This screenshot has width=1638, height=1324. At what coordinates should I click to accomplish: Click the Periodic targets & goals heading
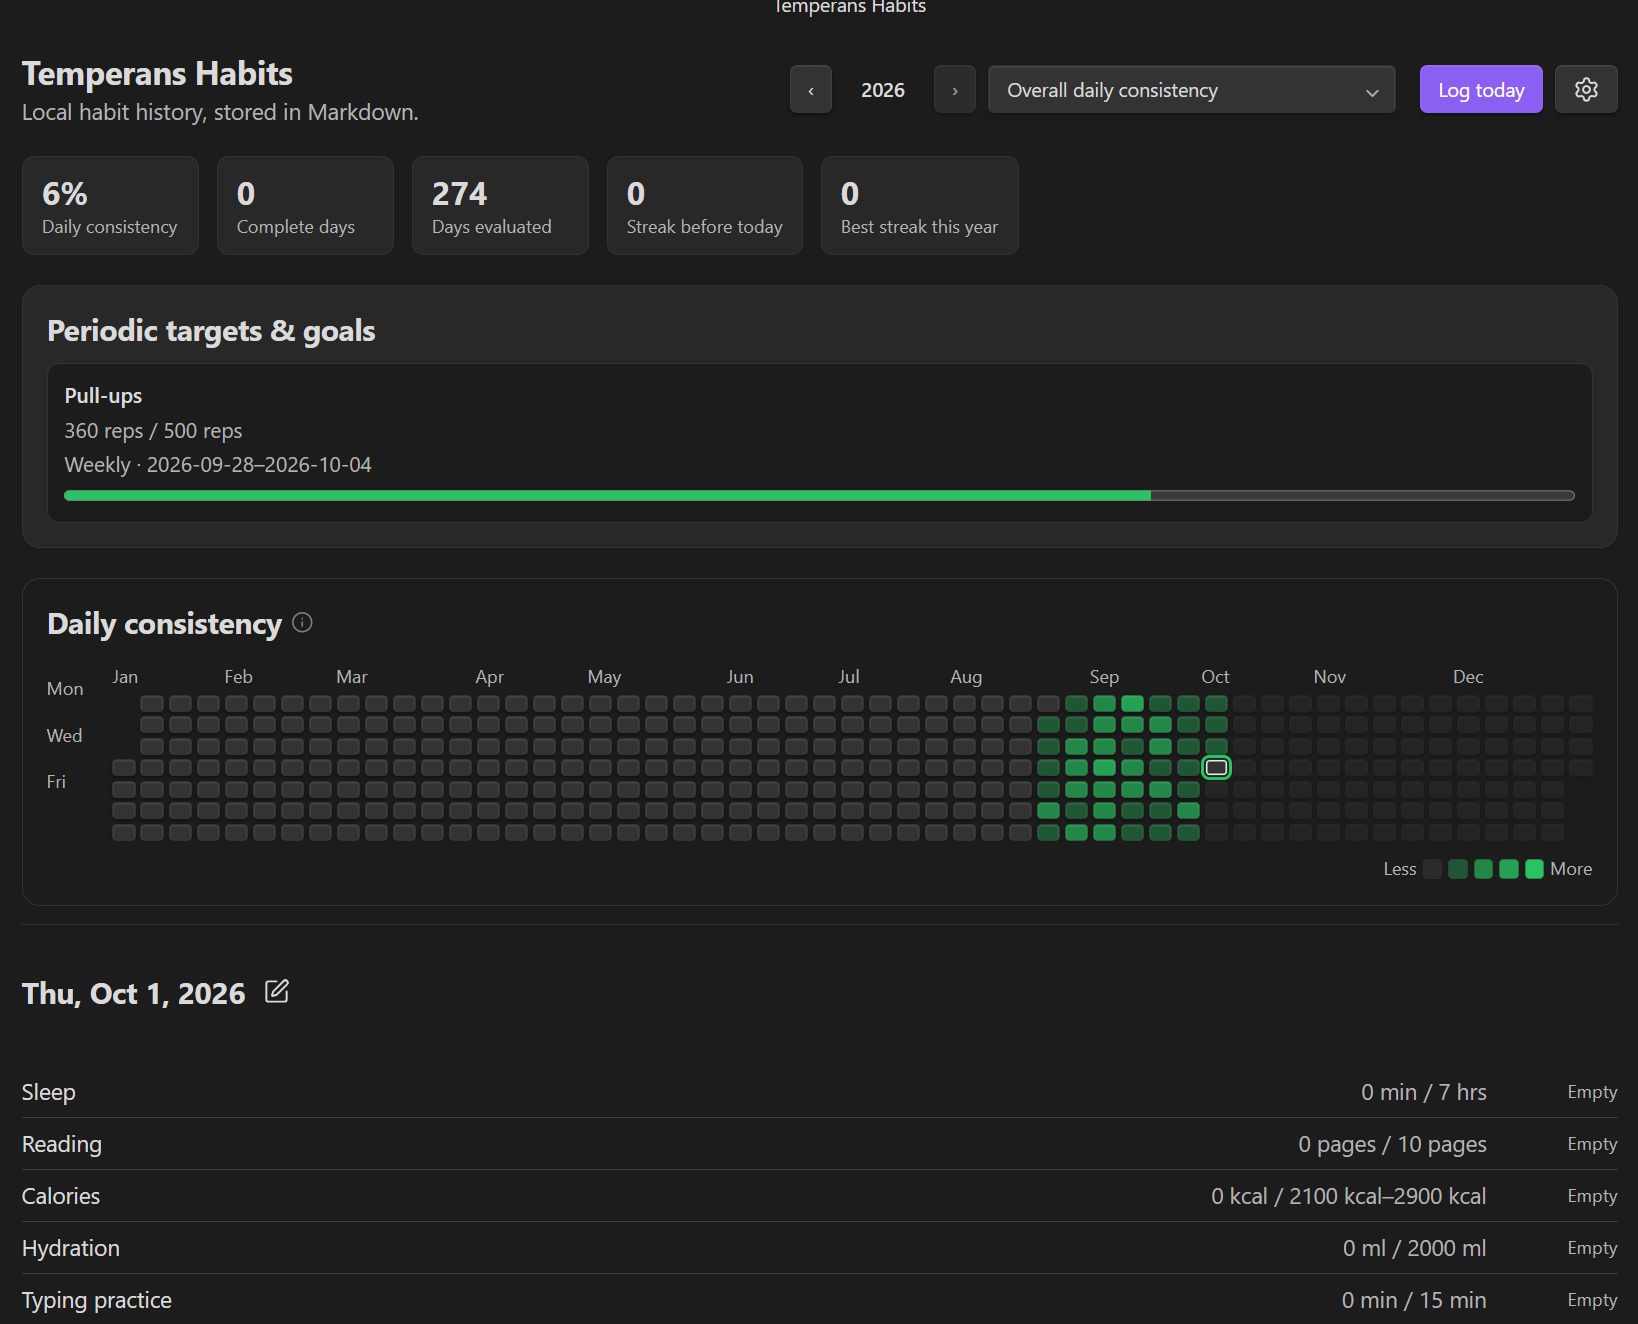click(211, 331)
